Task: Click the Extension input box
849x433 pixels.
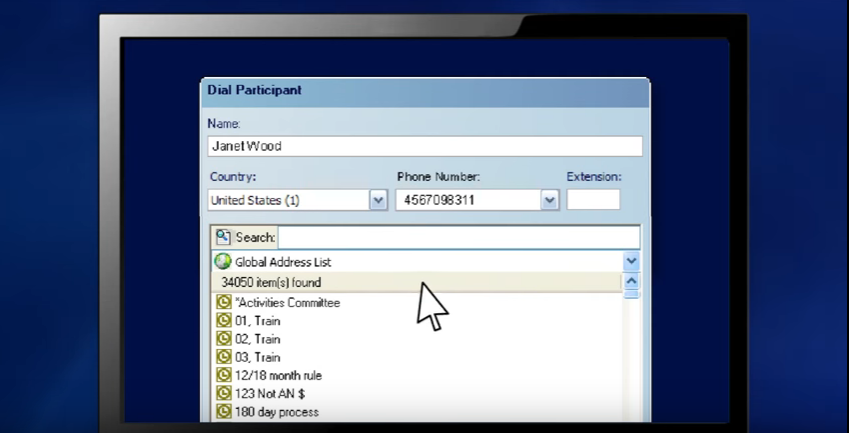Action: click(x=593, y=200)
